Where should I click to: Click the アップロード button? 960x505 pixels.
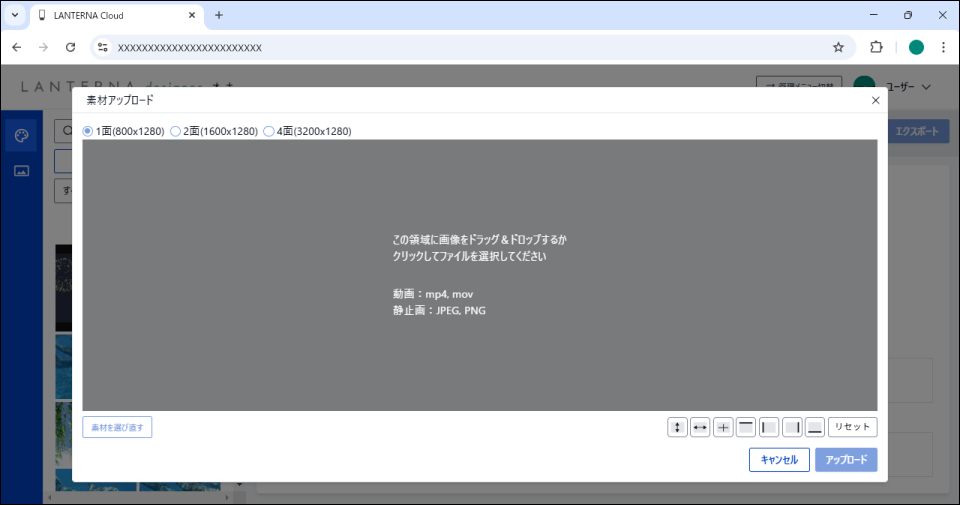point(846,460)
